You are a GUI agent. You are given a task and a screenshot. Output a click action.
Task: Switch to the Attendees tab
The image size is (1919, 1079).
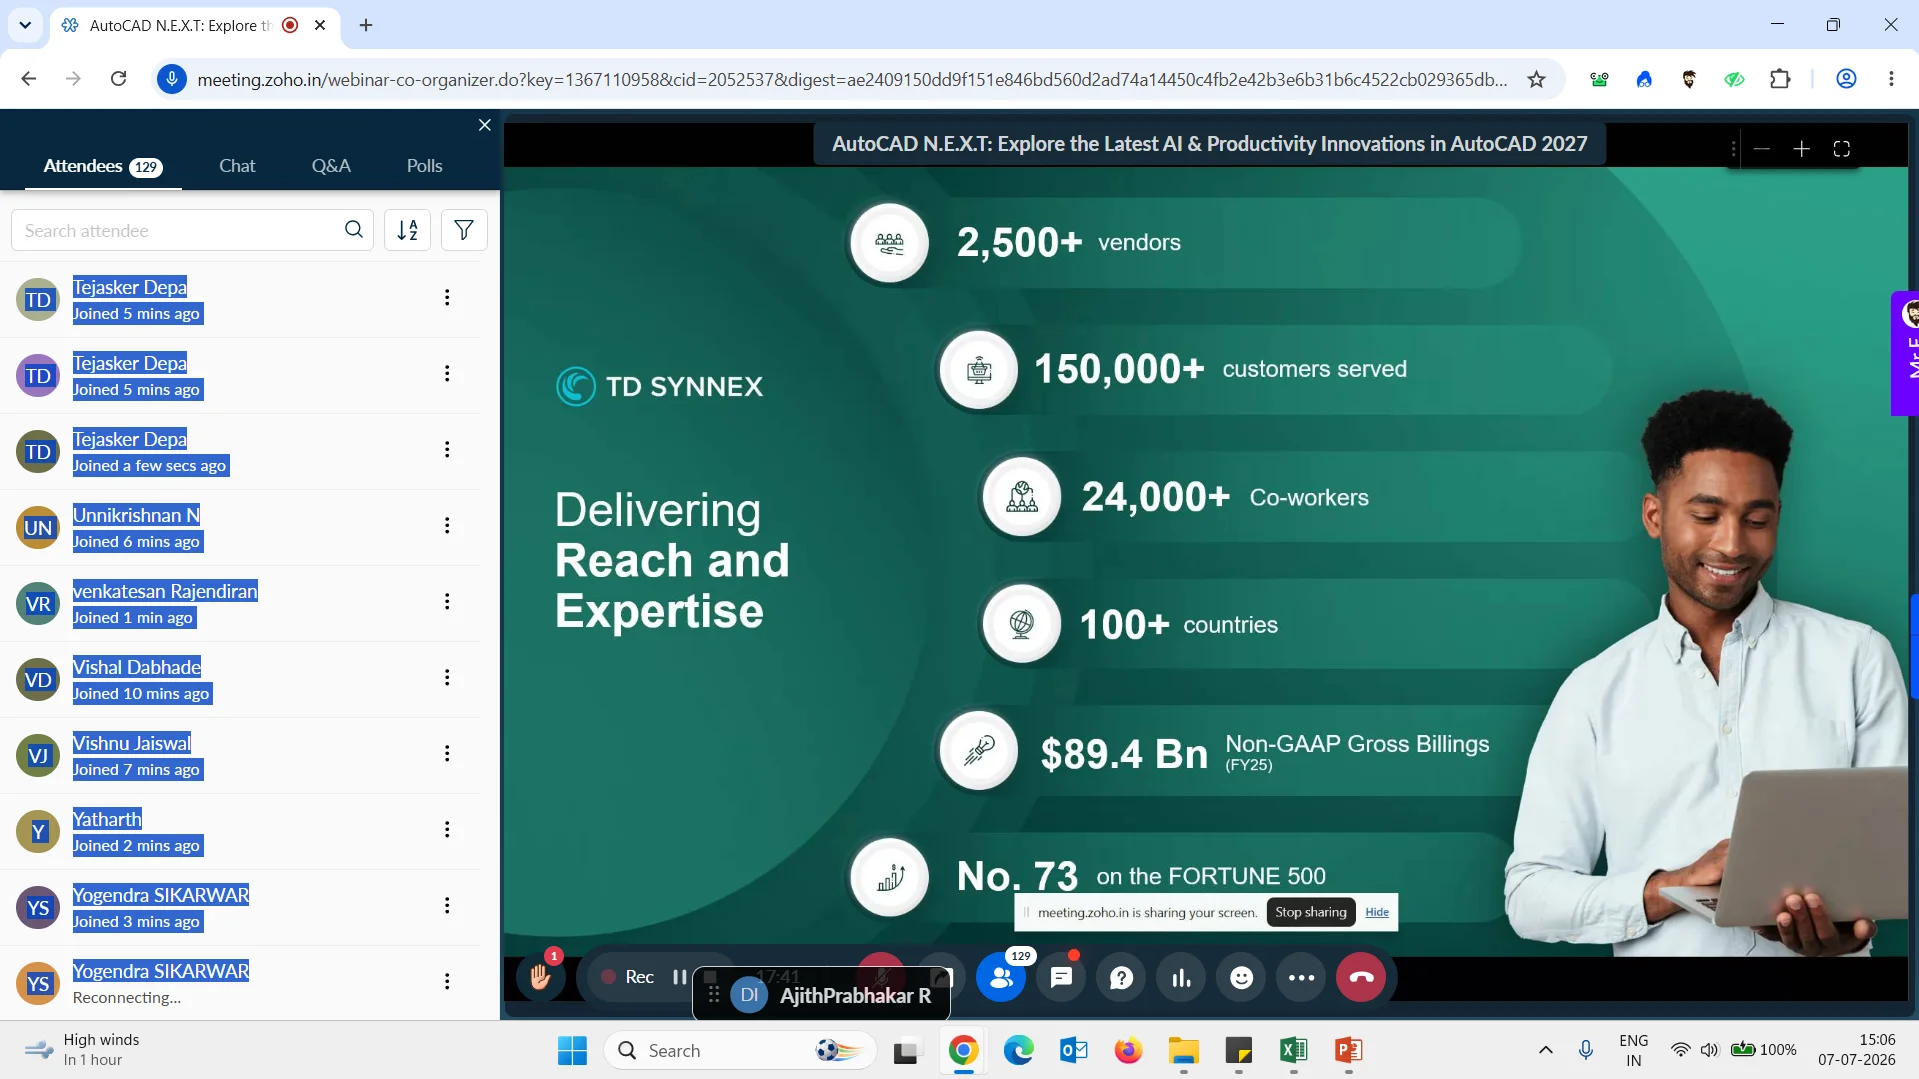tap(102, 166)
